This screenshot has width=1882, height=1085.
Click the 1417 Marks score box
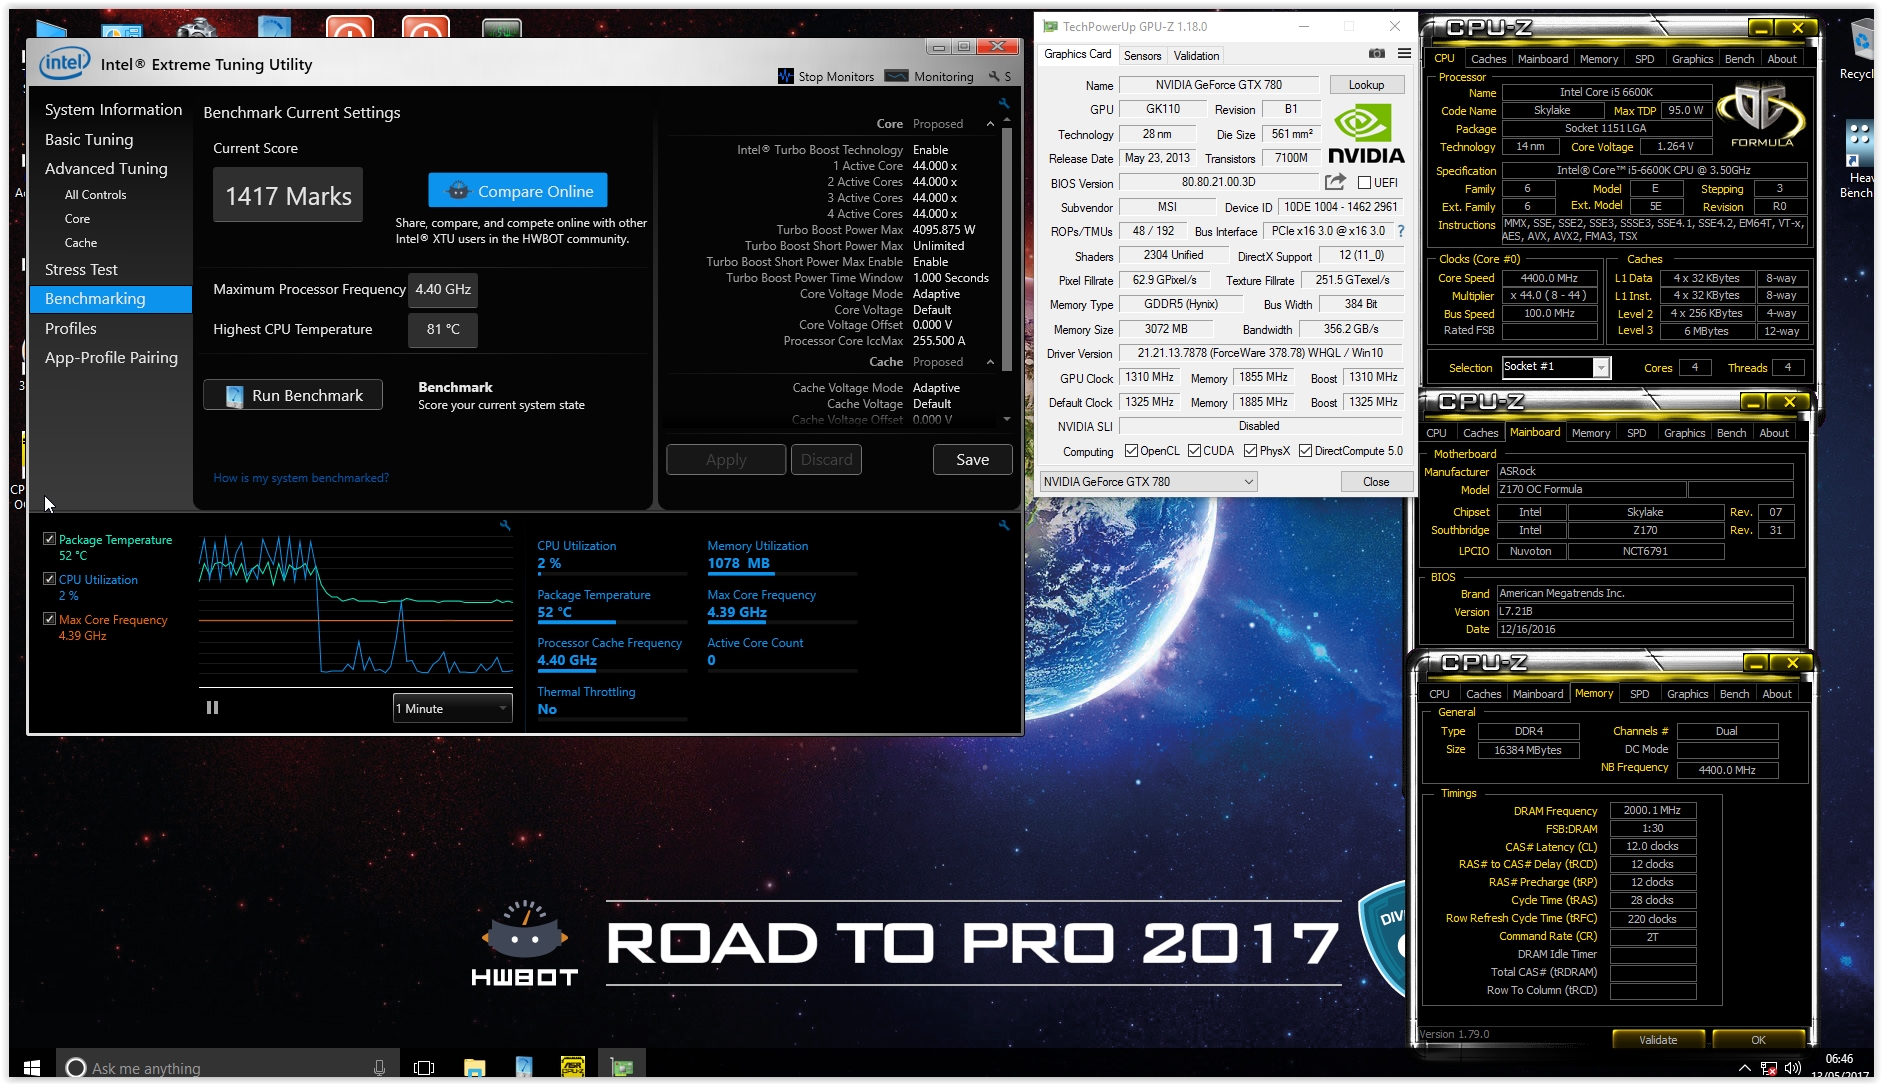click(288, 195)
